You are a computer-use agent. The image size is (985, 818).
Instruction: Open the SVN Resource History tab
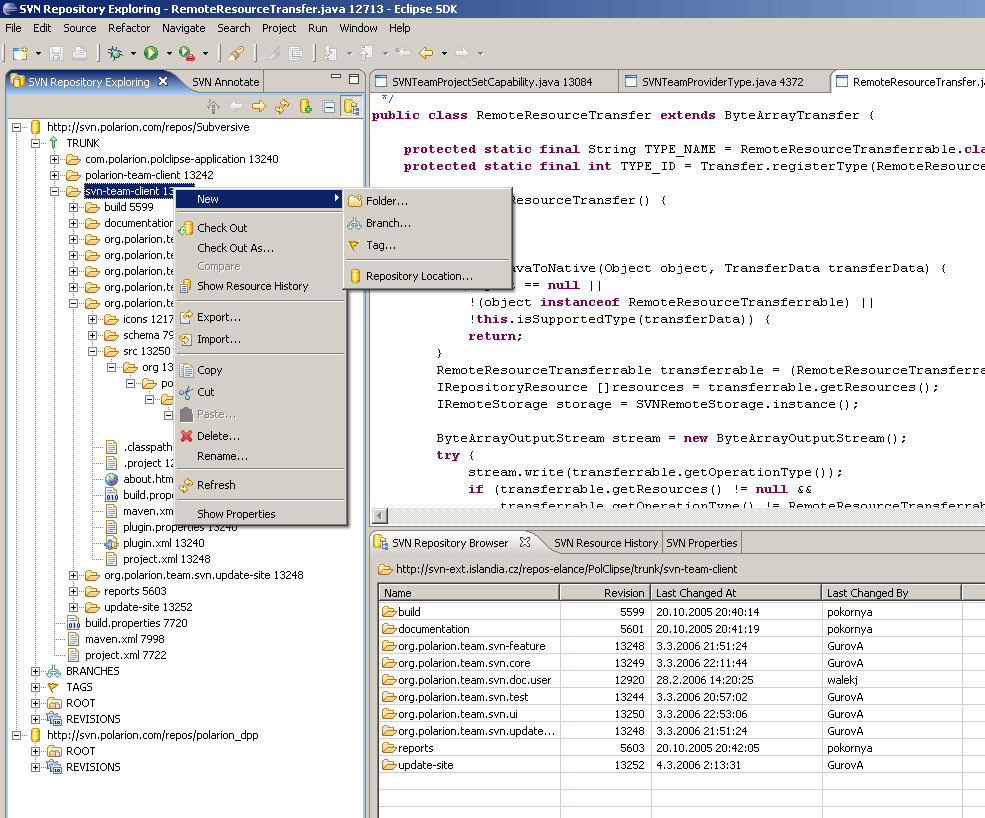pyautogui.click(x=606, y=543)
